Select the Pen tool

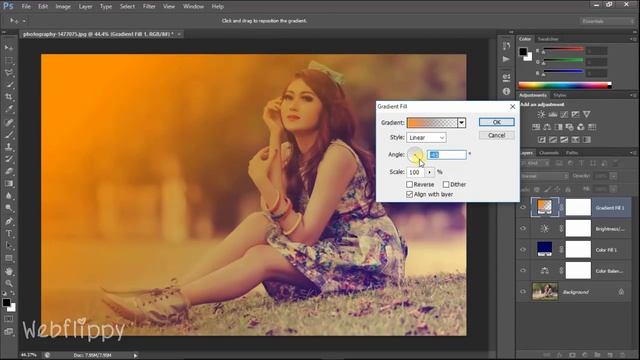(9, 221)
